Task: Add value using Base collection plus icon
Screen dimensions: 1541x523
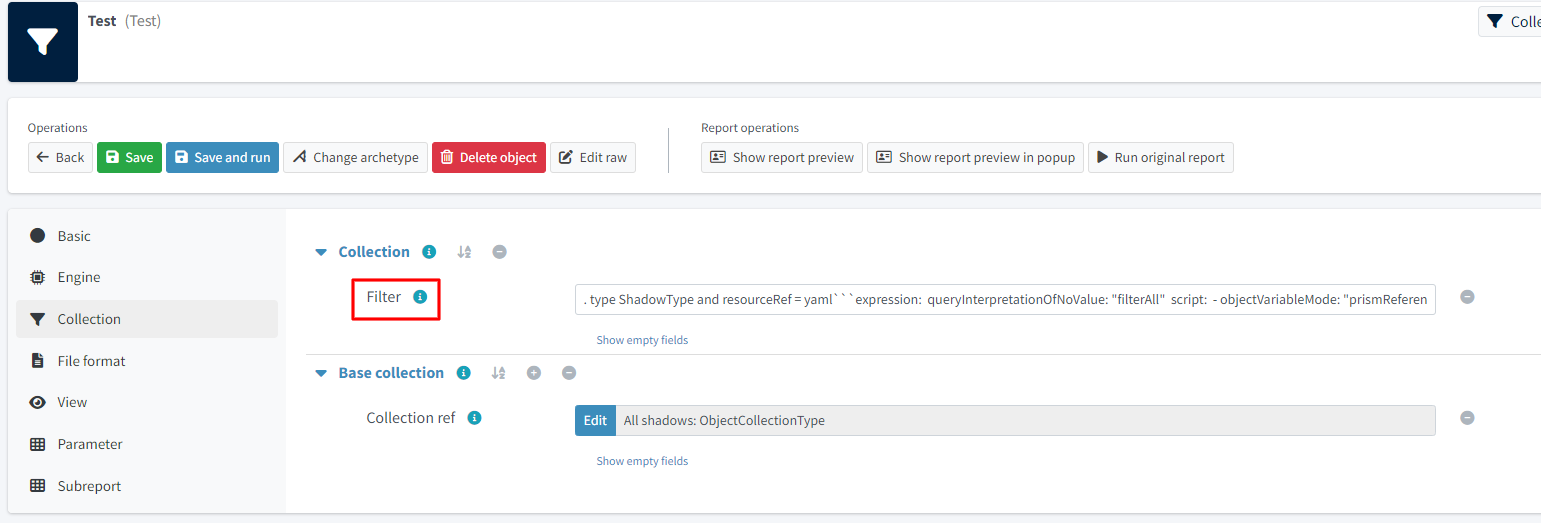Action: [x=534, y=373]
